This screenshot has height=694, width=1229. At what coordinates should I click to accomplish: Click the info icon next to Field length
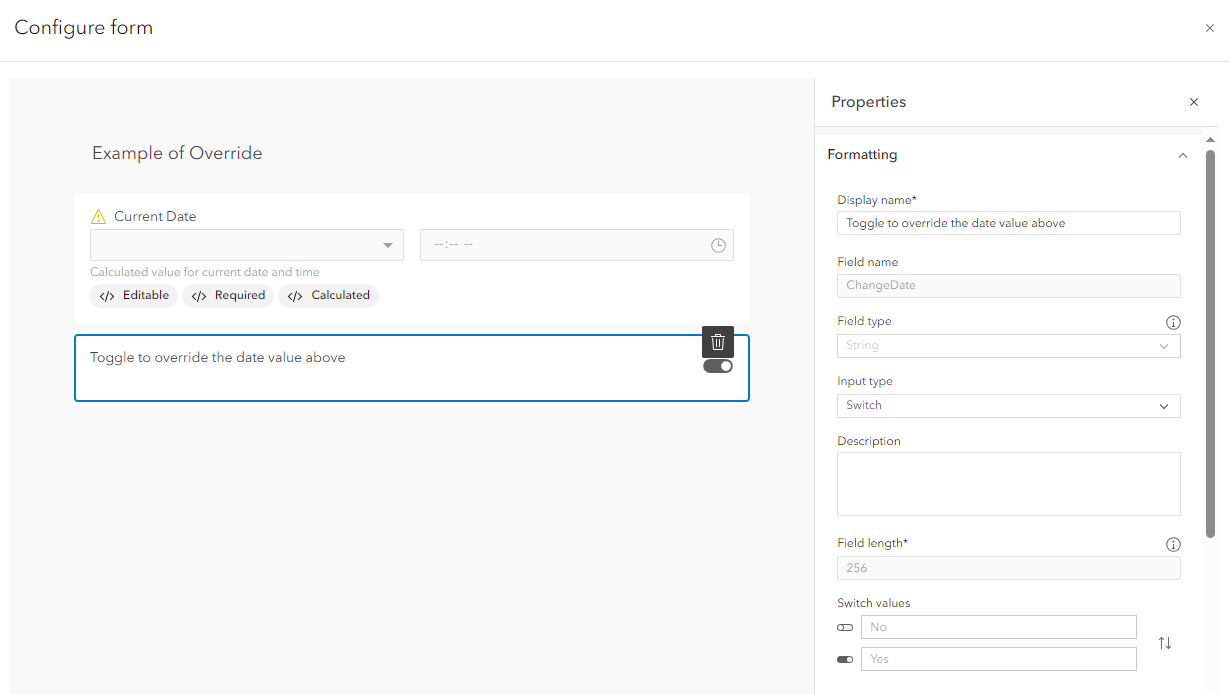tap(1173, 544)
